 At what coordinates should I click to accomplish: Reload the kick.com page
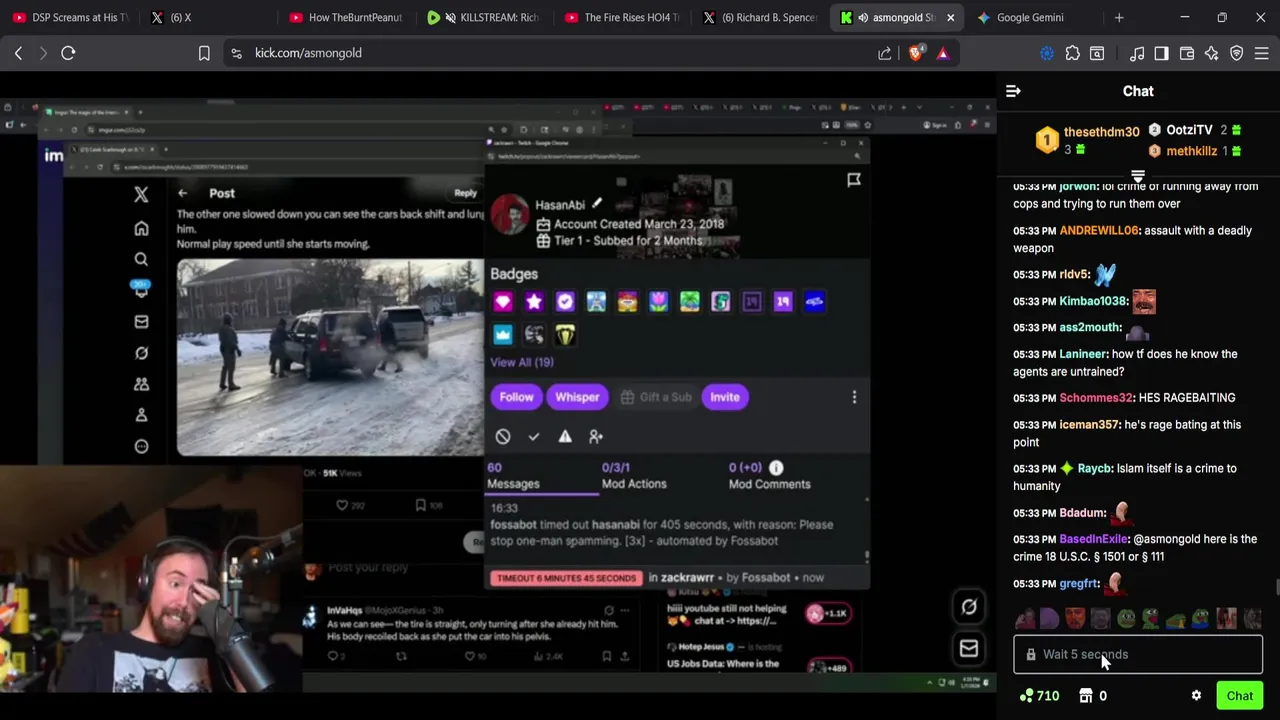coord(68,53)
